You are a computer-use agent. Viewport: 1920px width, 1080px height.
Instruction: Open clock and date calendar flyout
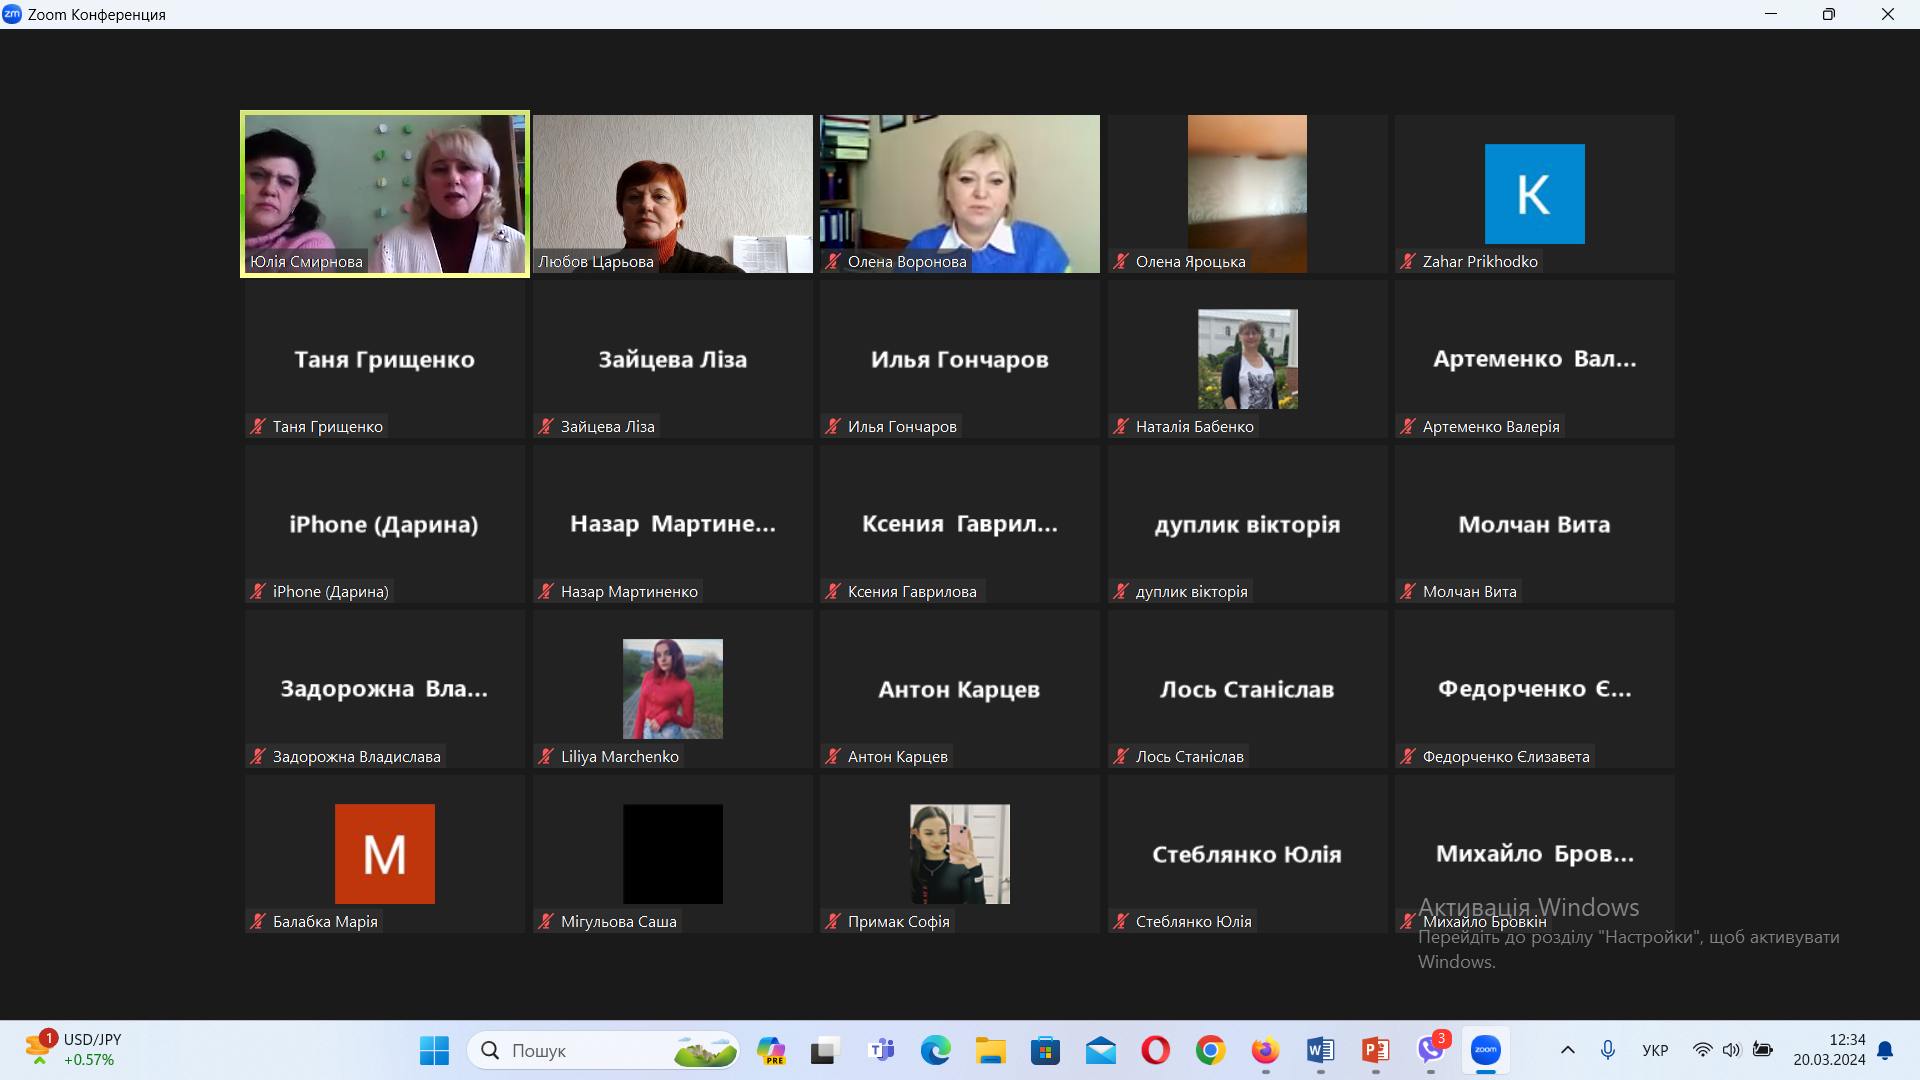[x=1829, y=1050]
